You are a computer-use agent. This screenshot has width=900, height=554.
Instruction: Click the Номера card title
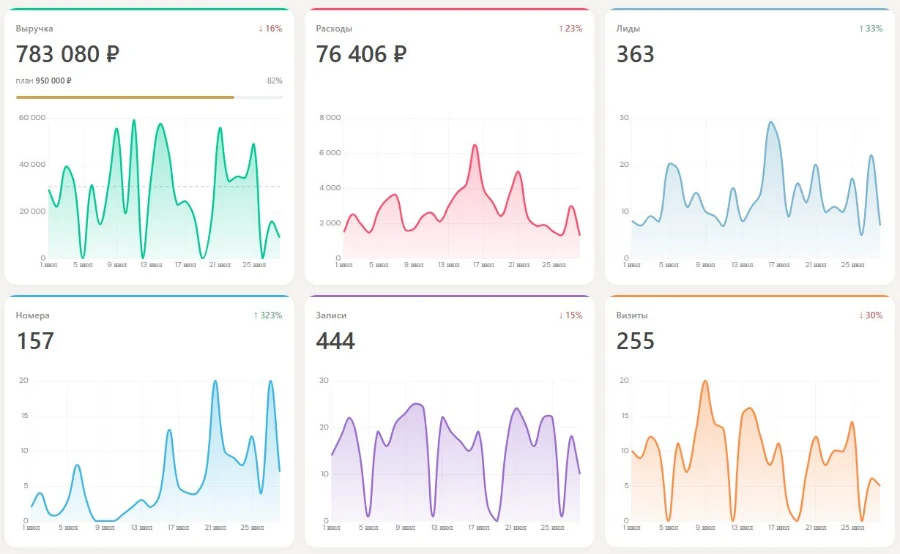32,315
